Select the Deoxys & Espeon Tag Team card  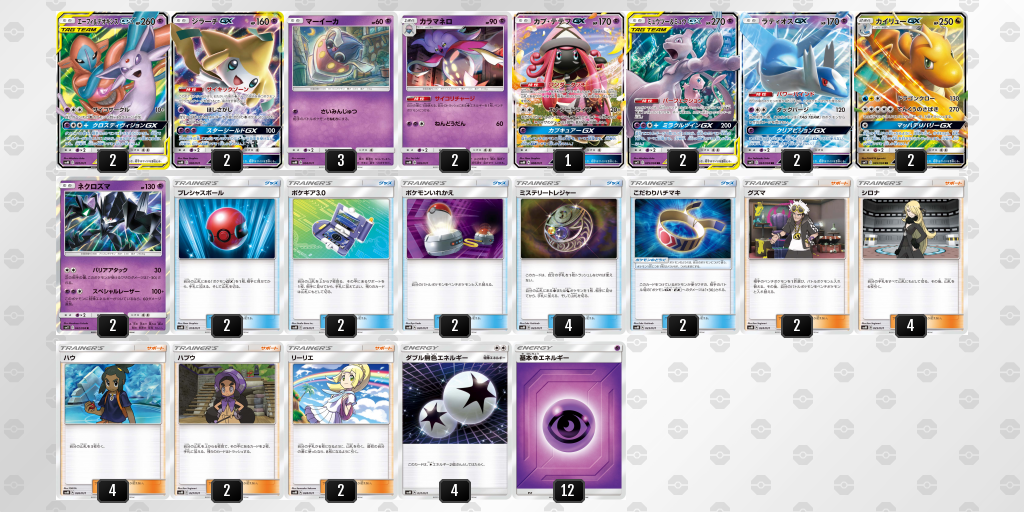112,90
